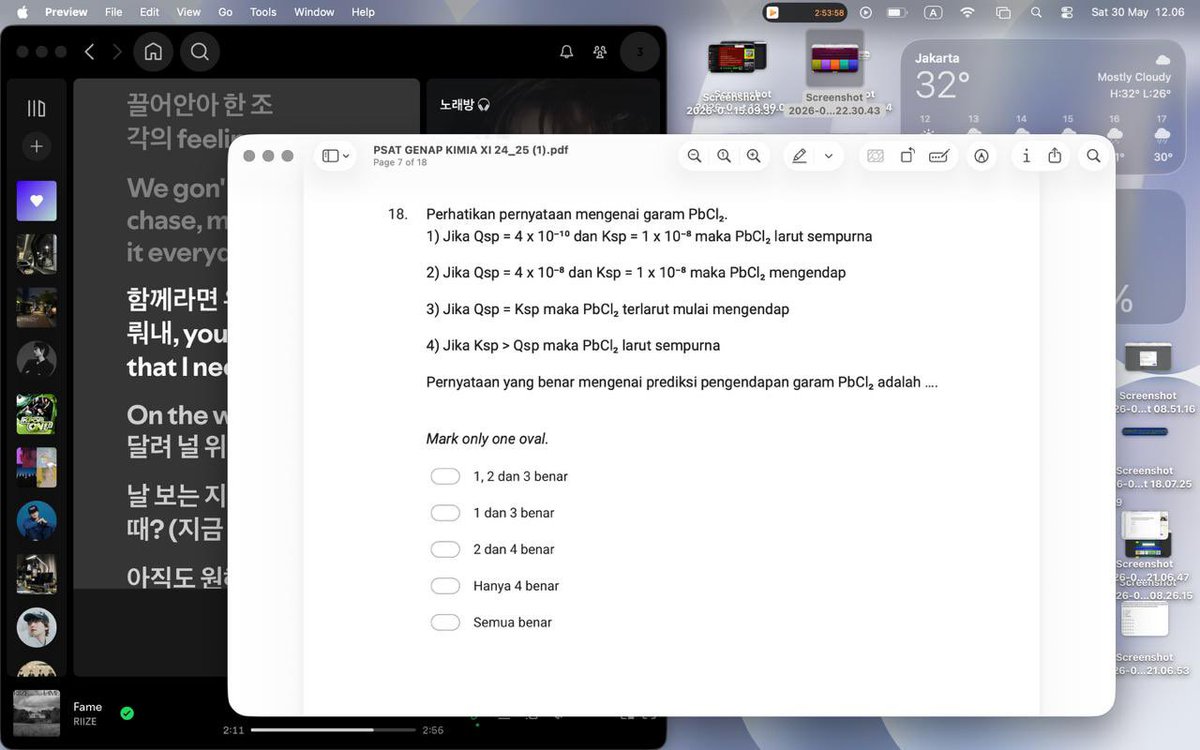Screen dimensions: 1200x750
Task: Open Spotlight search in menu bar
Action: (1036, 12)
